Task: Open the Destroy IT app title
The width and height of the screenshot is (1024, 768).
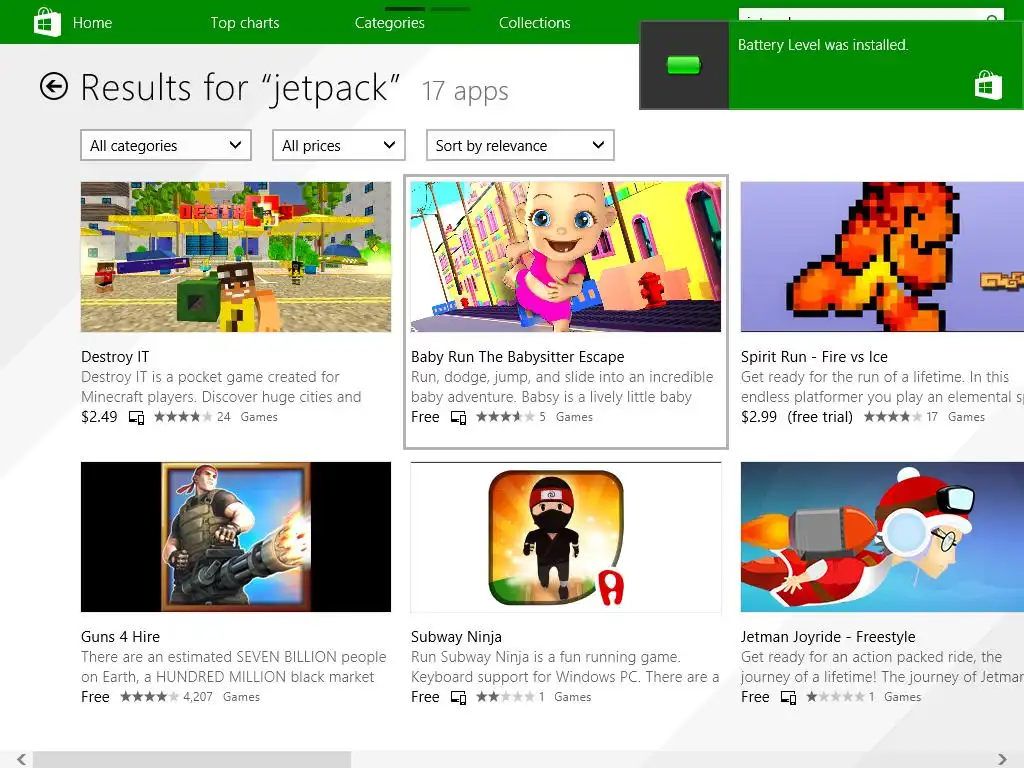Action: 115,357
